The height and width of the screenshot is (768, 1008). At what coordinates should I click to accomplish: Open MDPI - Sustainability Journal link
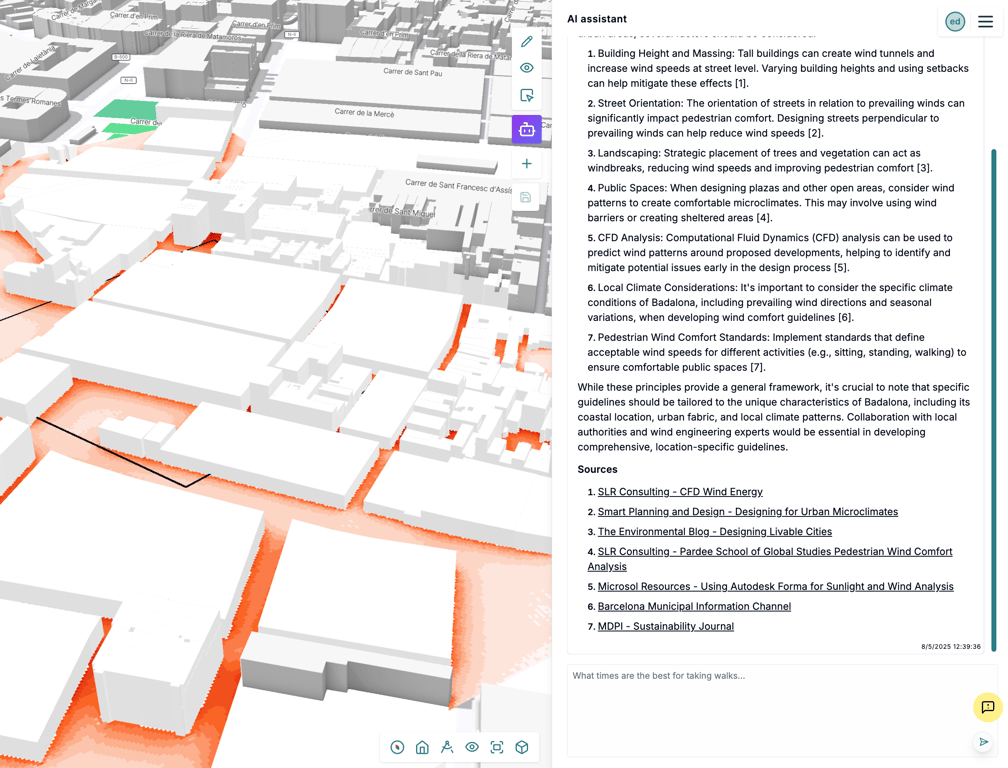(665, 626)
